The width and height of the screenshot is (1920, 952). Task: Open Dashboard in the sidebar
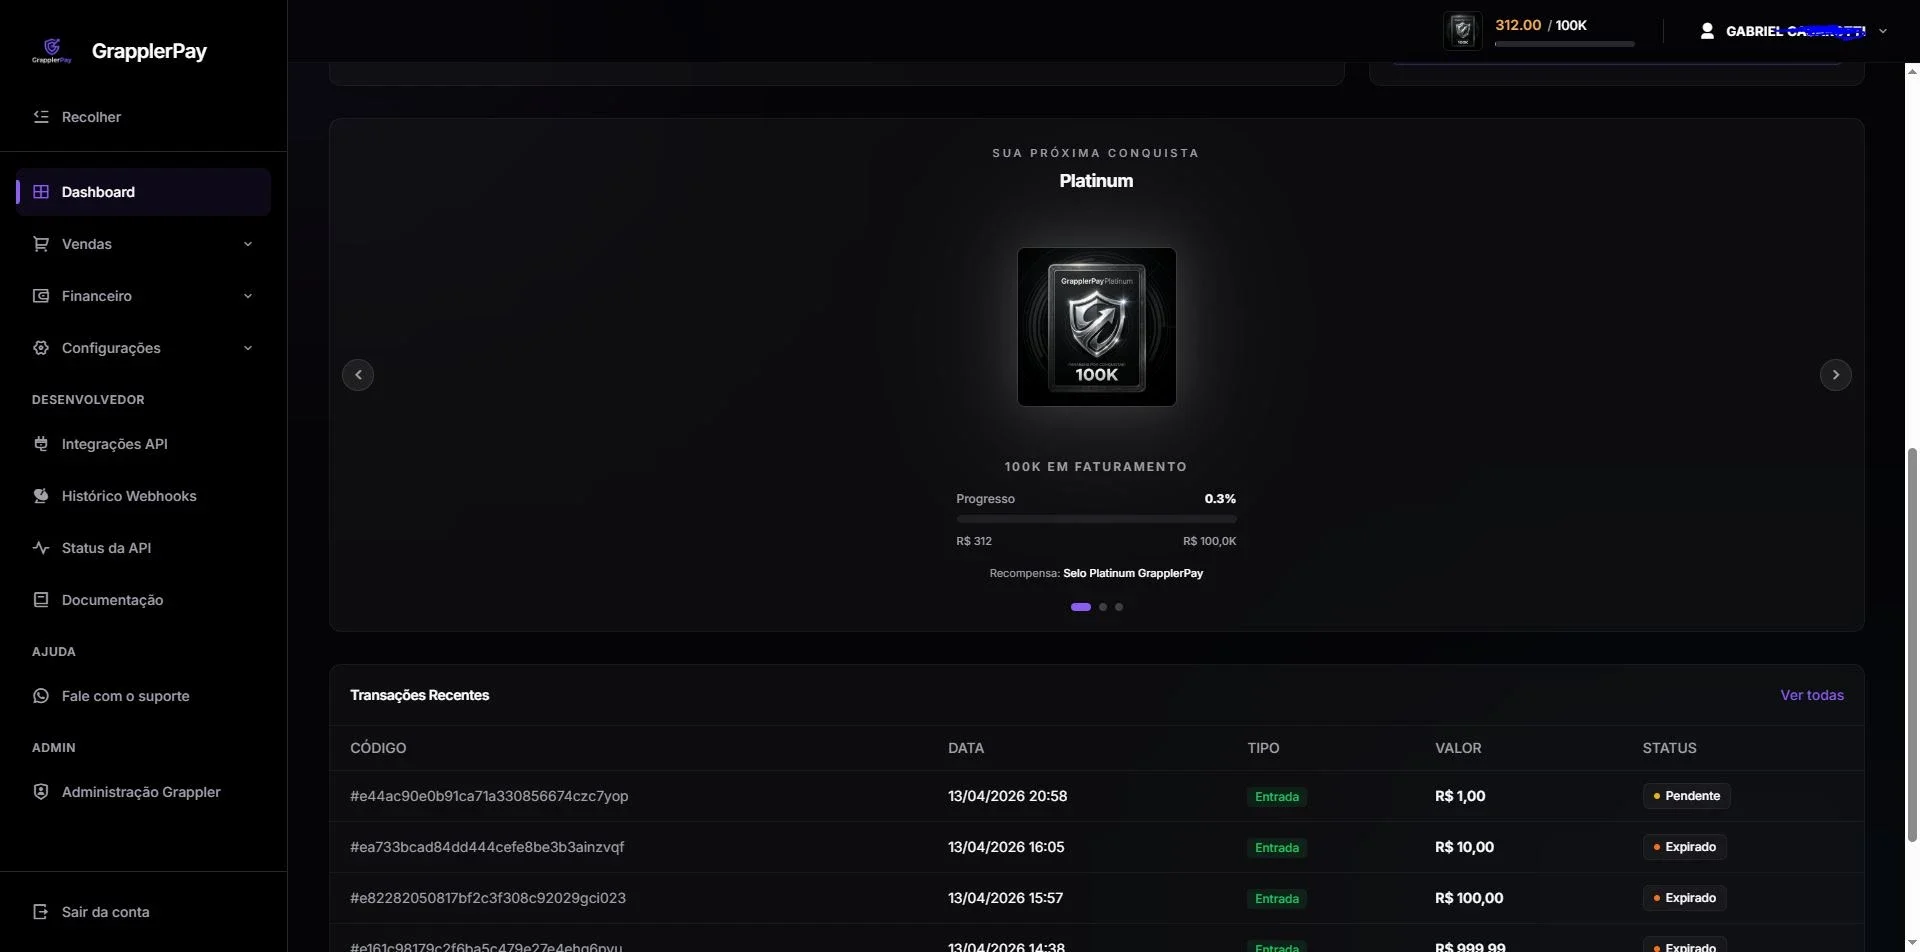point(143,192)
